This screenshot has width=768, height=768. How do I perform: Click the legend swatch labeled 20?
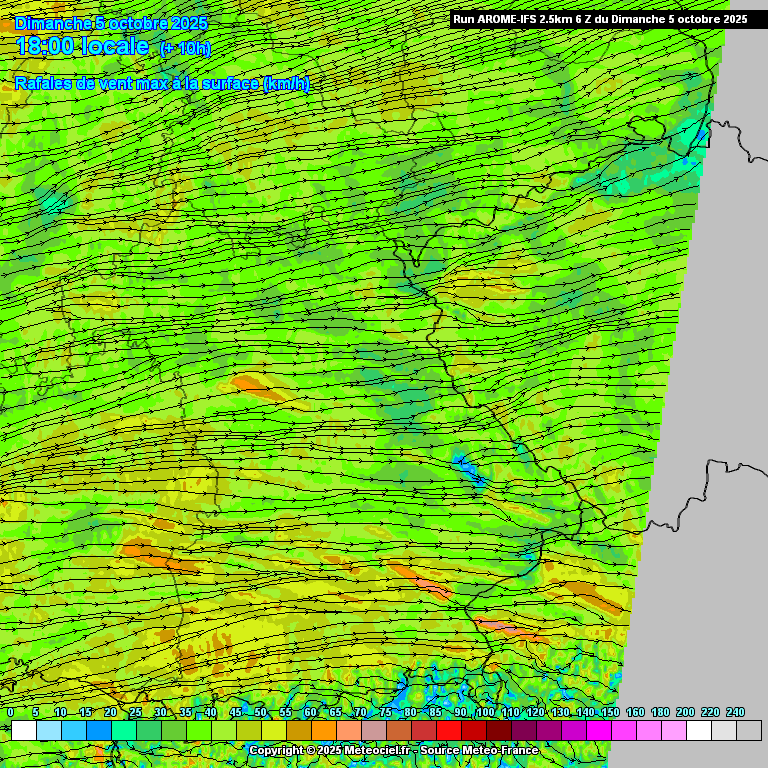point(123,731)
